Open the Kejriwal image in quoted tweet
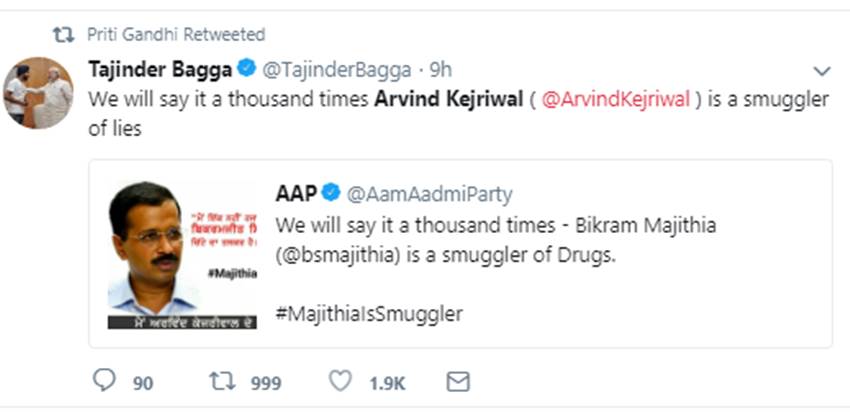Screen dimensions: 850x418 pos(182,254)
